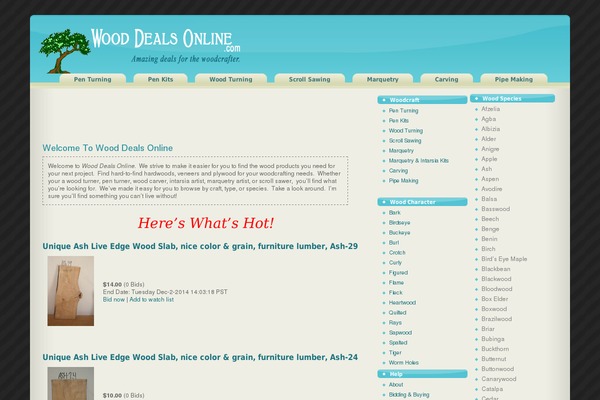Open Pen Kits in the Woodcraft list
Viewport: 600px width, 400px height.
point(399,121)
